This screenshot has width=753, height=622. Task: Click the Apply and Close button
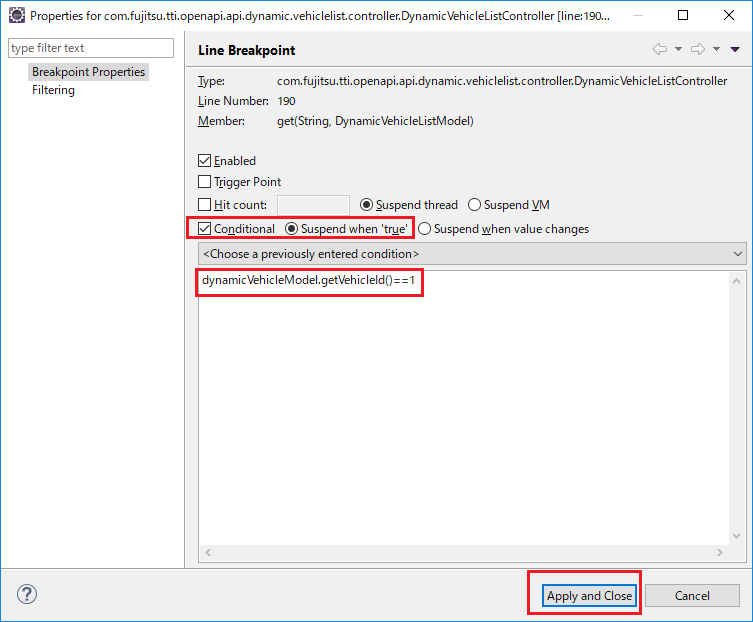point(589,596)
